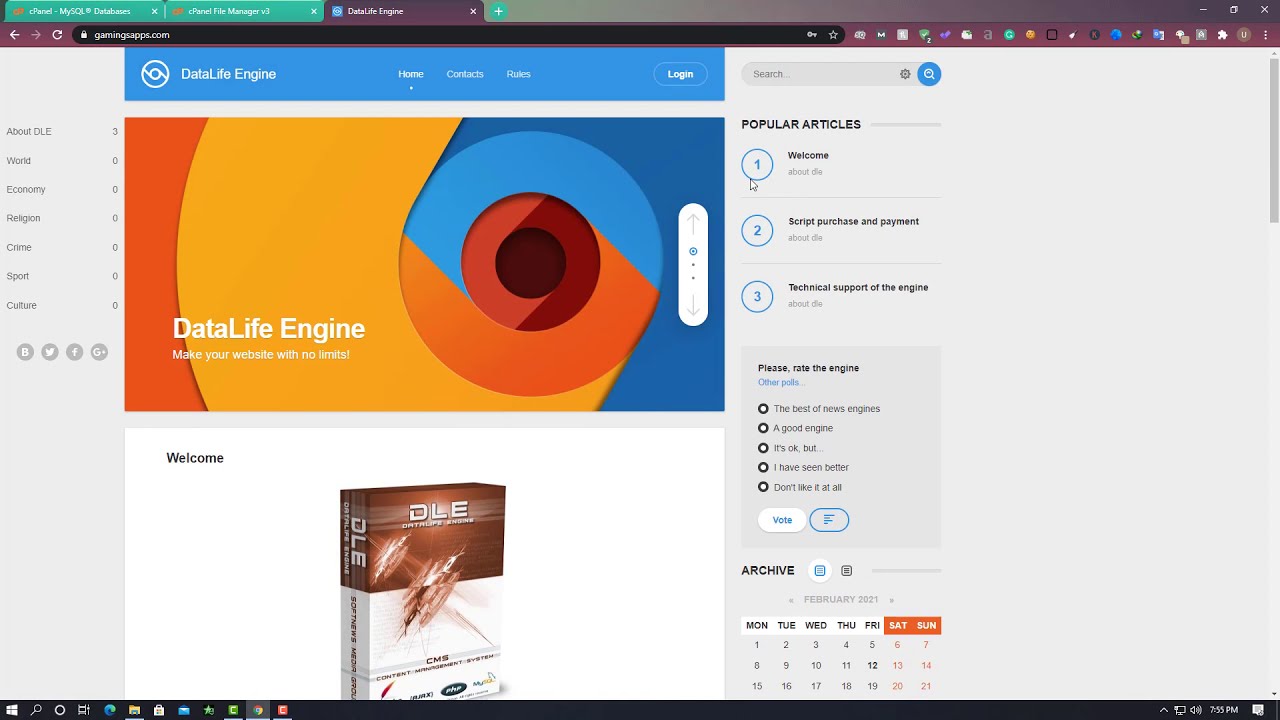1280x720 pixels.
Task: Click the slider up arrow
Action: 693,223
